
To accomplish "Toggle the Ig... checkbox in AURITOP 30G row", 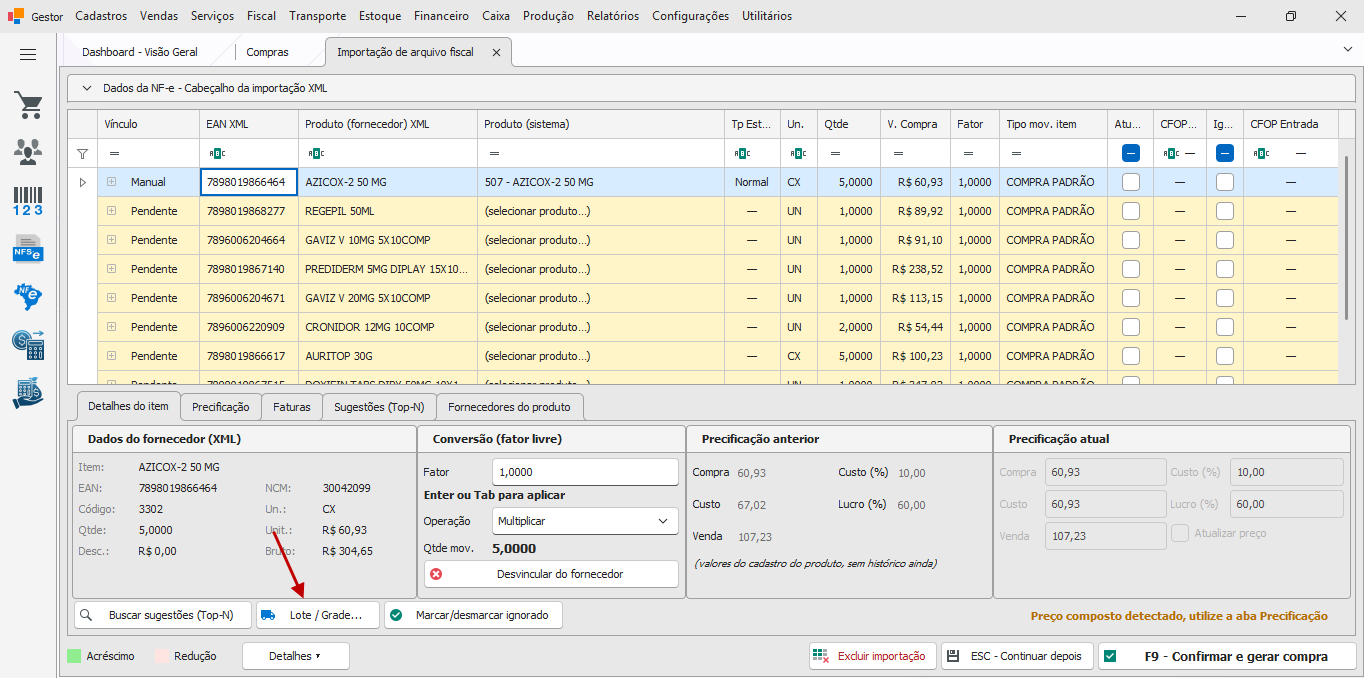I will coord(1225,356).
